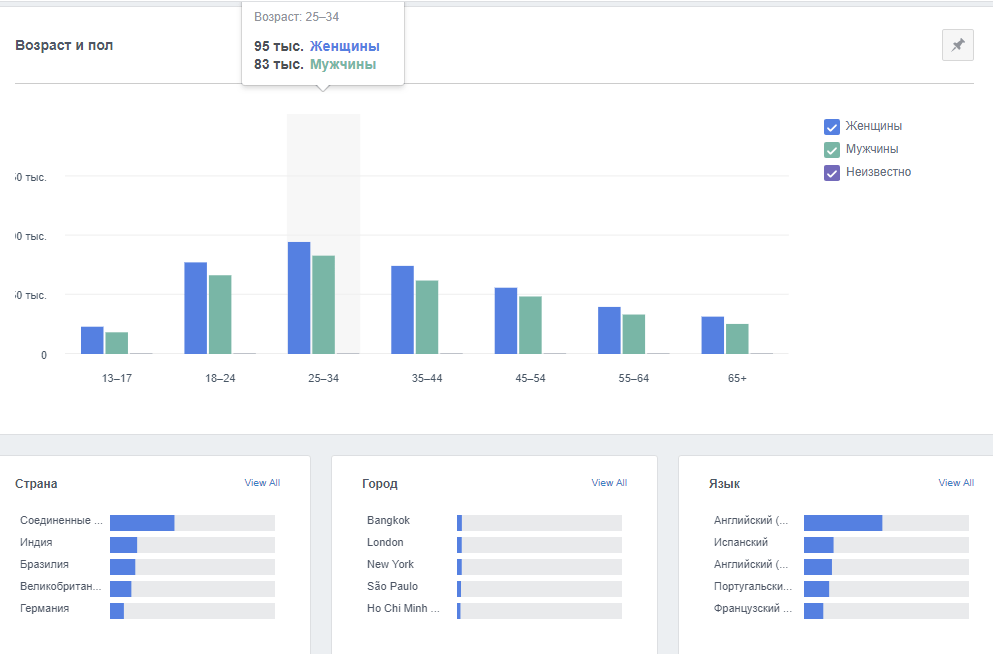This screenshot has height=654, width=993.
Task: Open View All in the Язык panel
Action: [955, 483]
